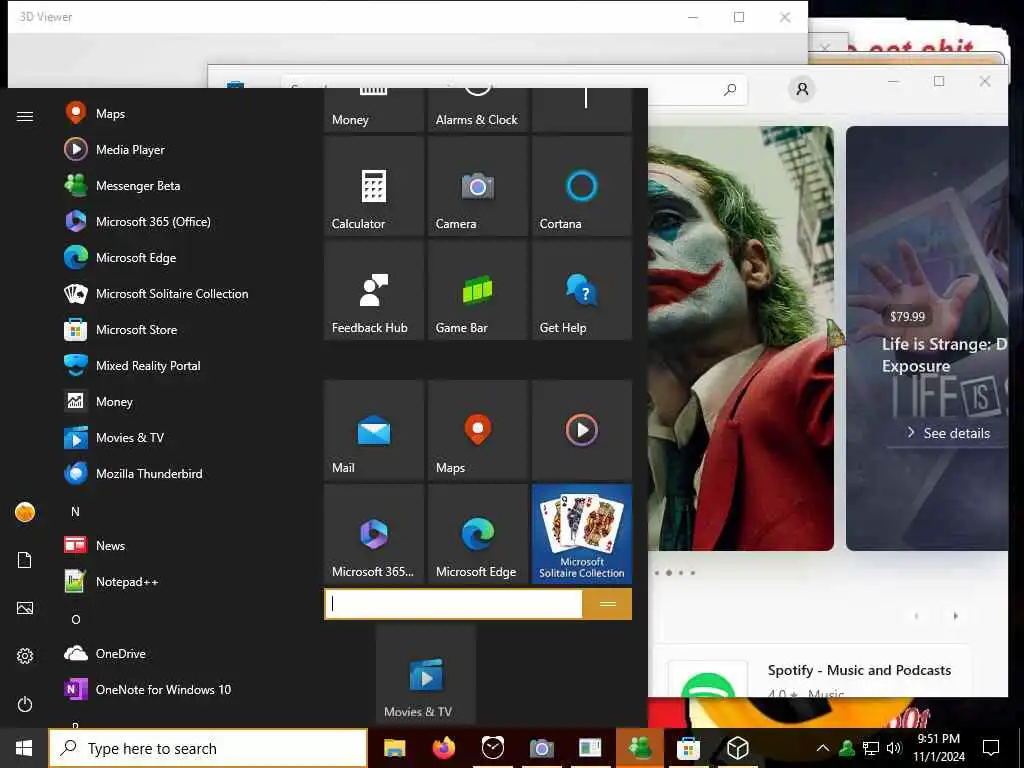Open the Movies & TV tile
Viewport: 1024px width, 768px height.
pyautogui.click(x=425, y=674)
